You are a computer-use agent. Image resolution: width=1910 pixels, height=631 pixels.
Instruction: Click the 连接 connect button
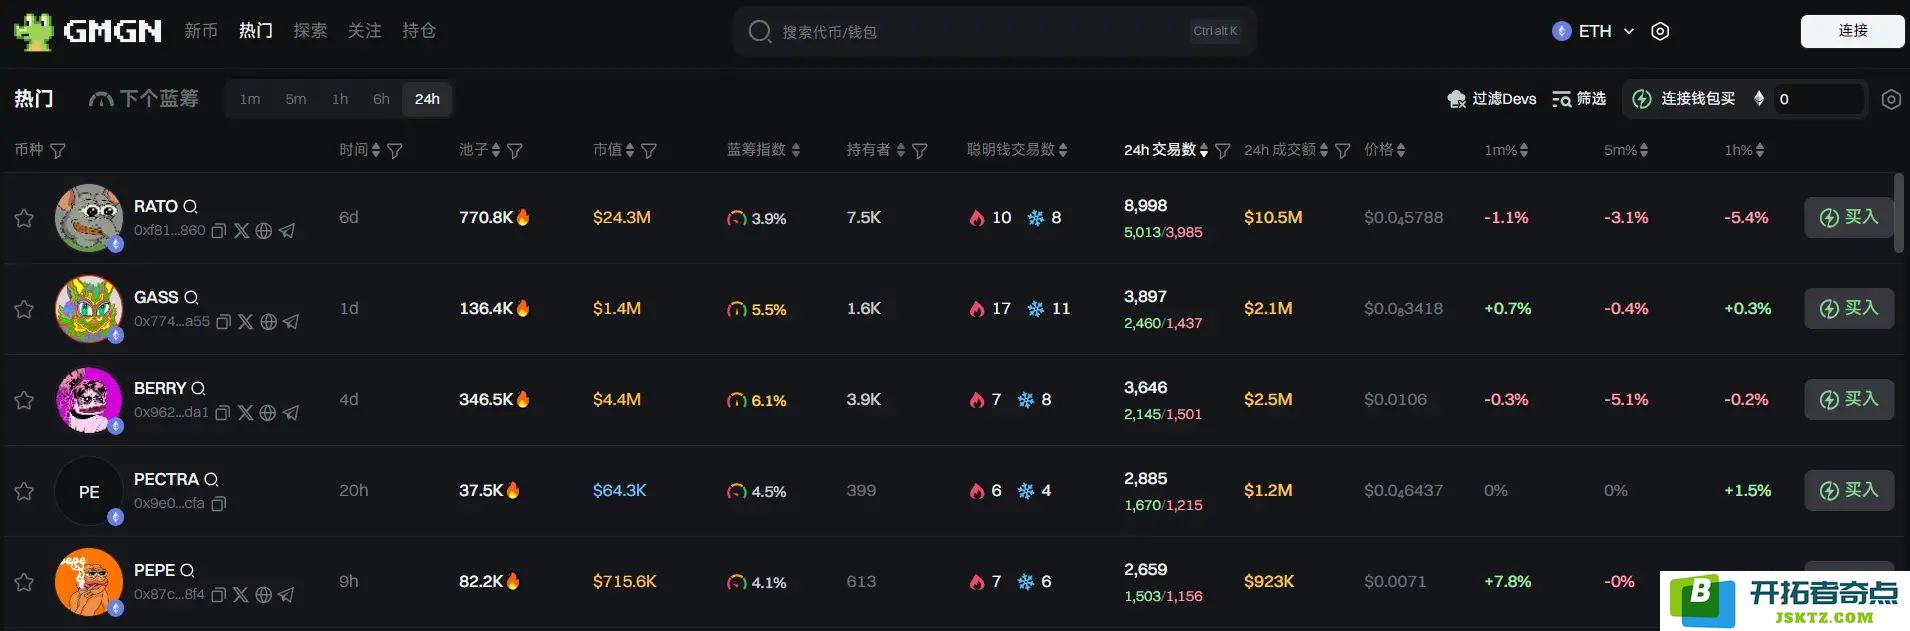click(x=1852, y=31)
